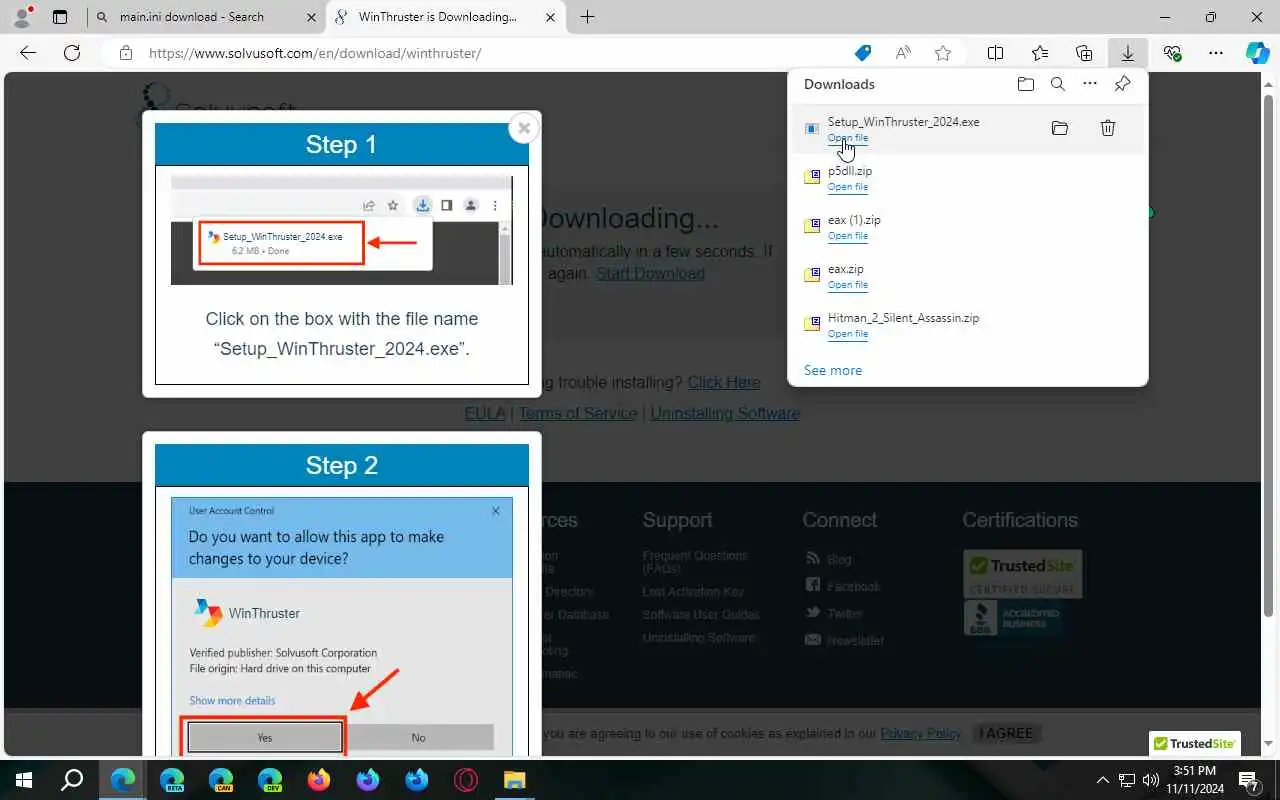Click the floating TrustedSite badge
The image size is (1280, 800).
point(1195,744)
